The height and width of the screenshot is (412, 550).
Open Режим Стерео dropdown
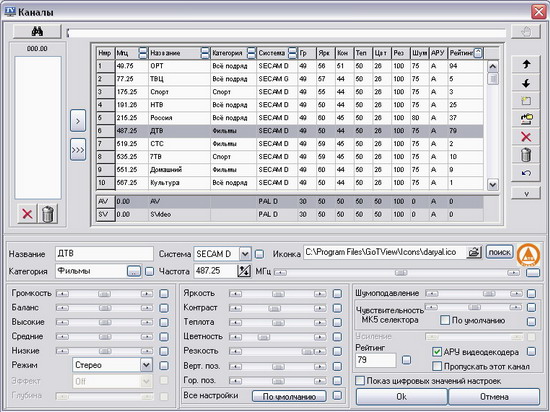pos(146,365)
